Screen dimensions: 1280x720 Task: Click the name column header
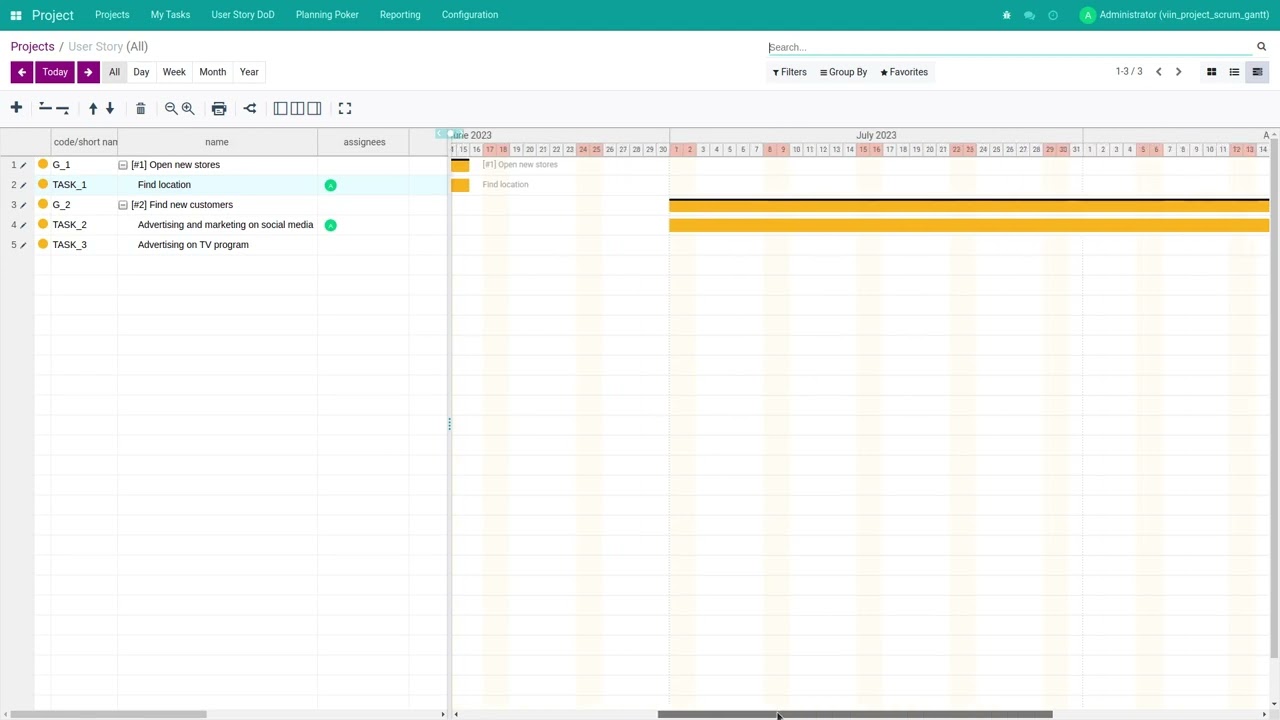pyautogui.click(x=217, y=142)
